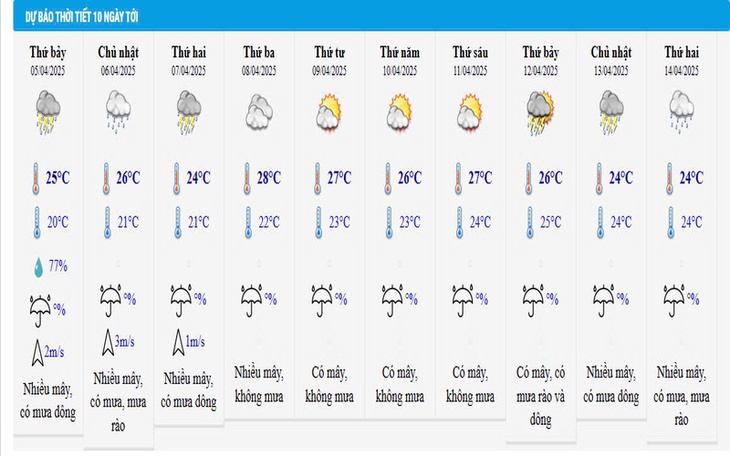The image size is (730, 456).
Task: Click the thunderstorm icon for 07/04/2025
Action: point(189,113)
